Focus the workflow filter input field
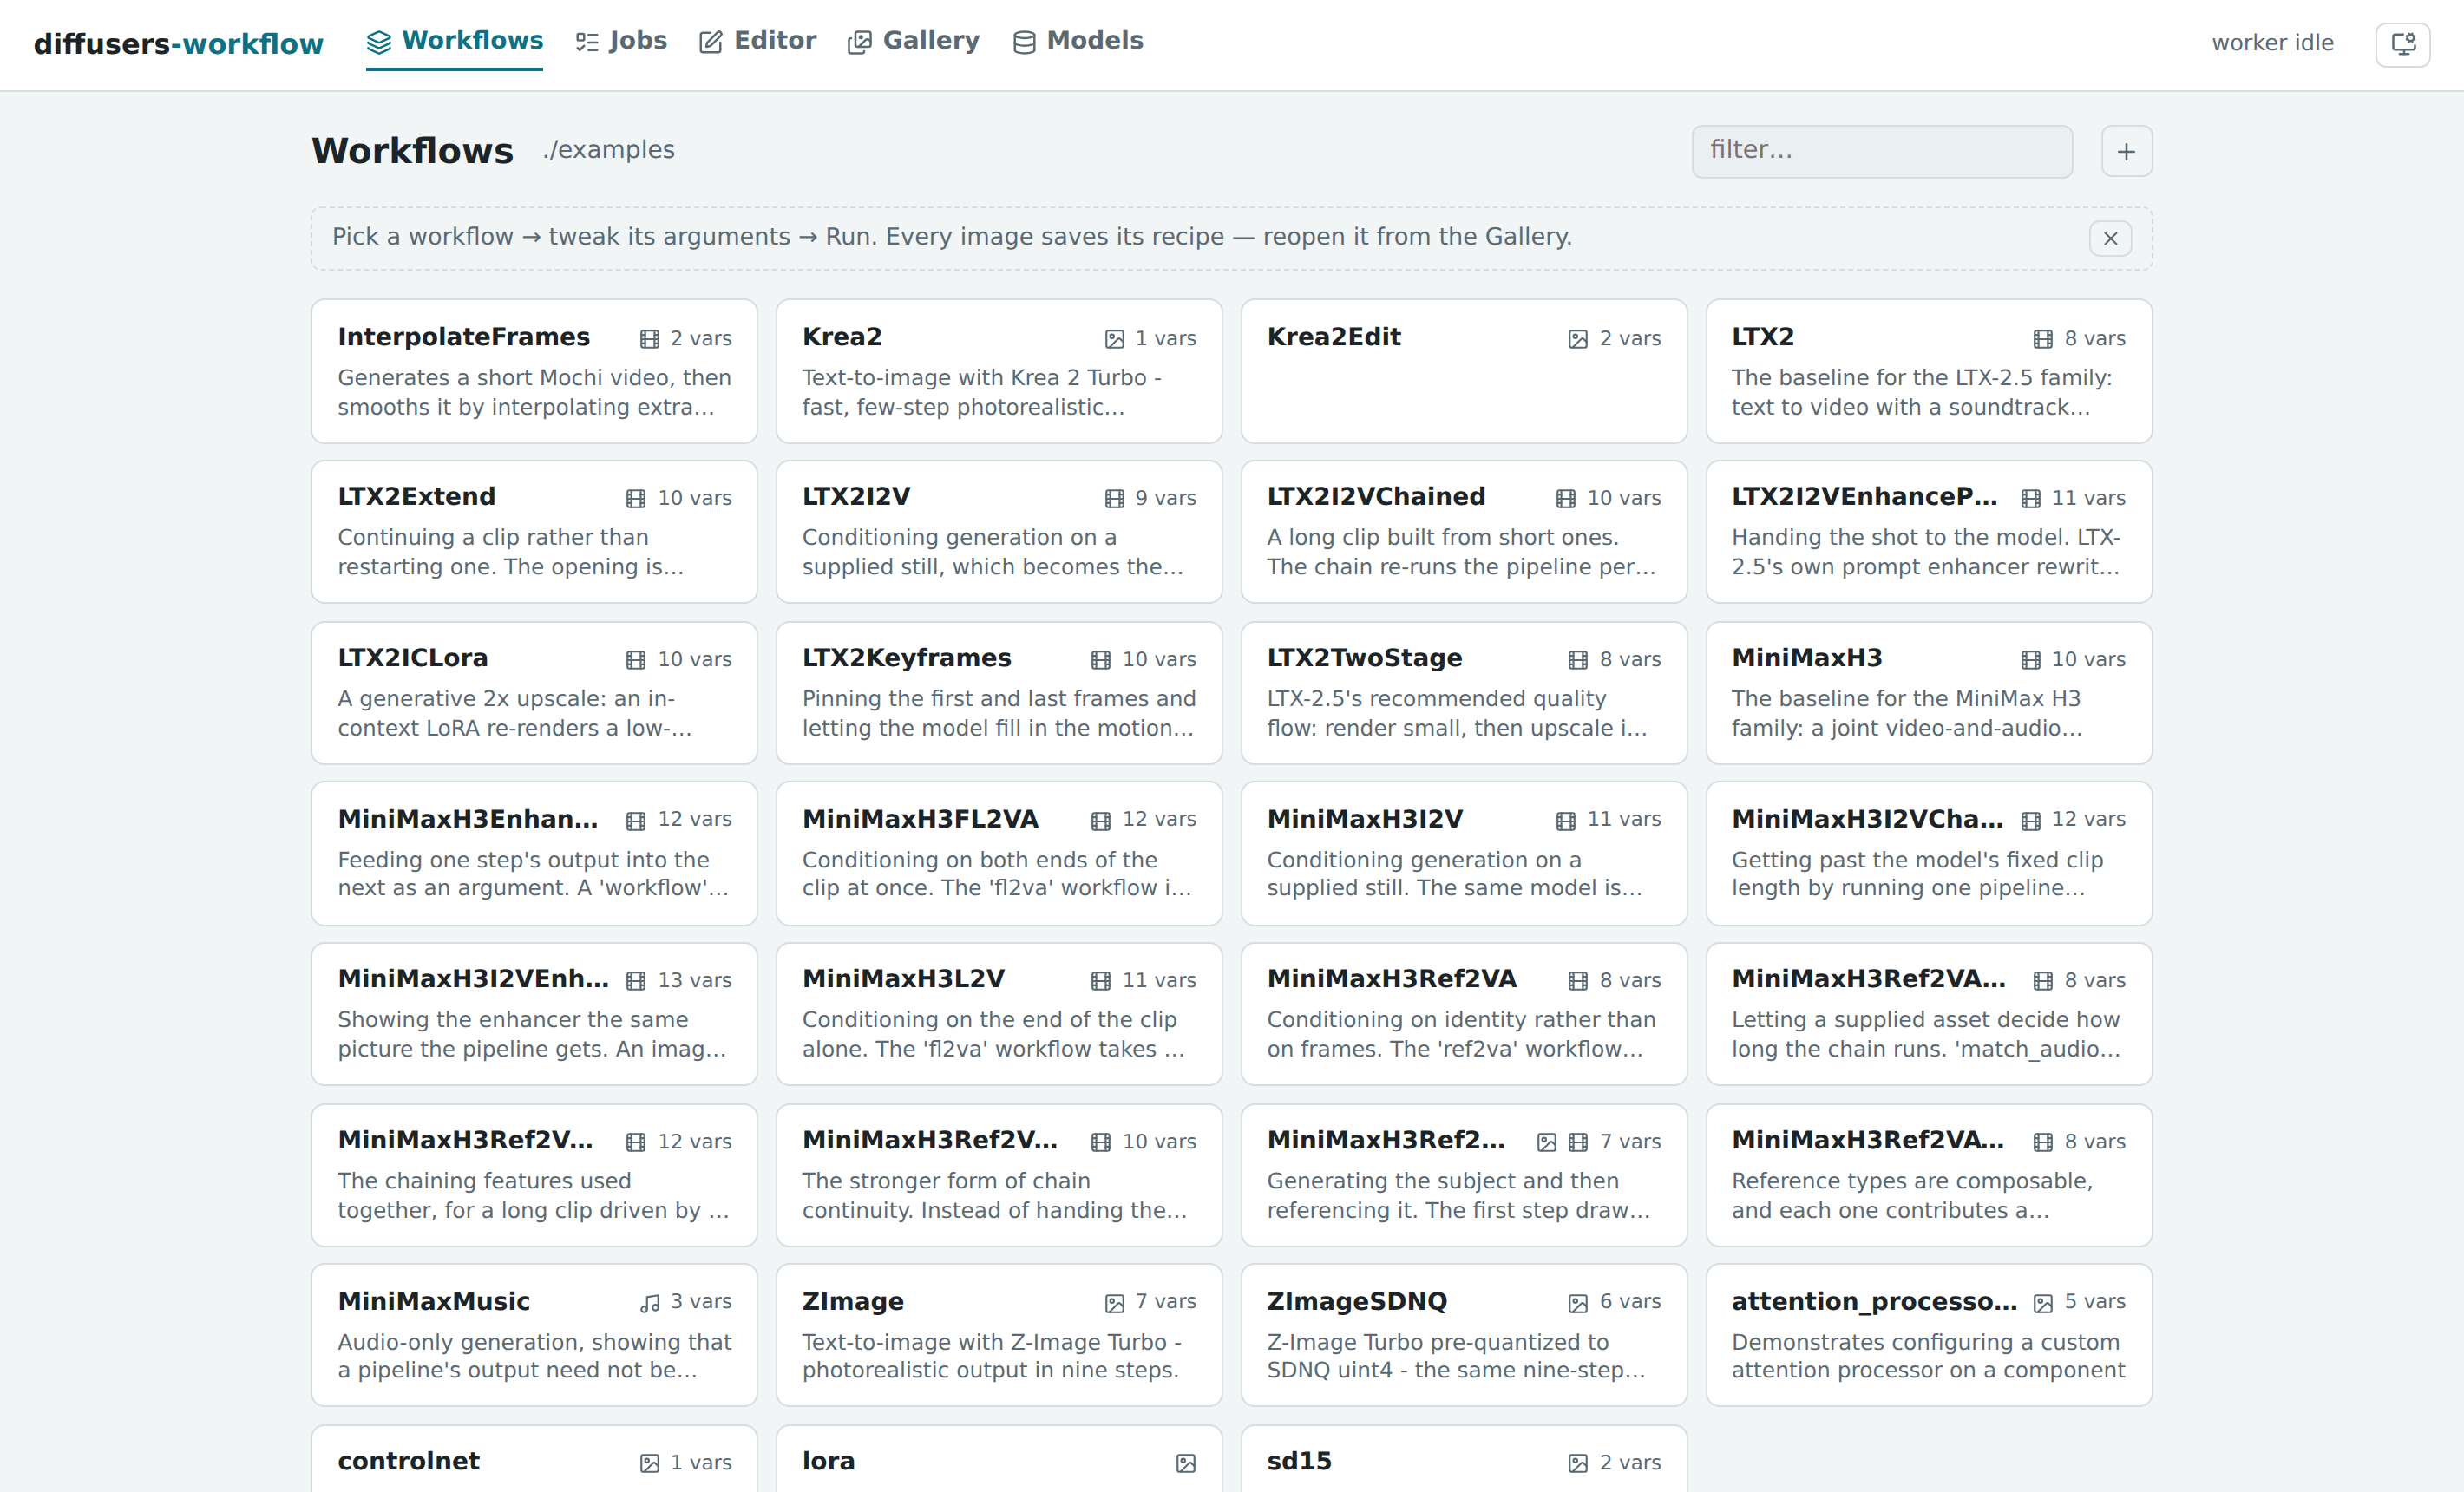The height and width of the screenshot is (1492, 2464). pyautogui.click(x=1882, y=151)
